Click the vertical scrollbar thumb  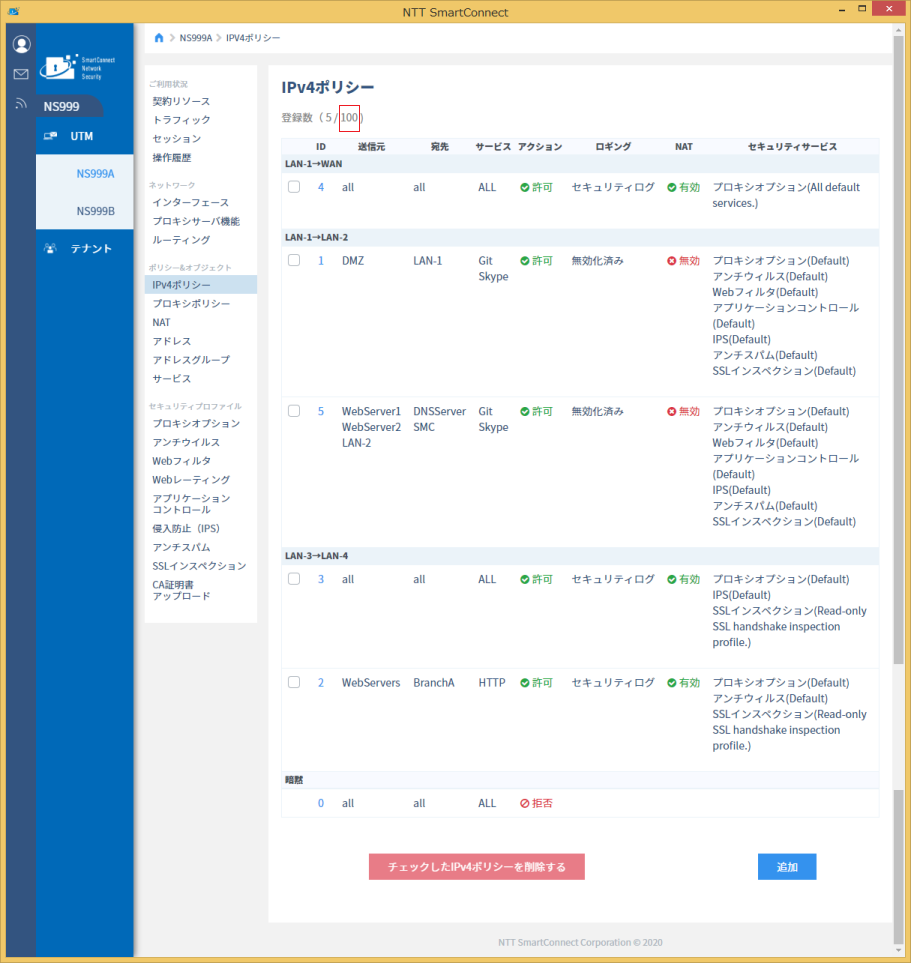click(899, 350)
